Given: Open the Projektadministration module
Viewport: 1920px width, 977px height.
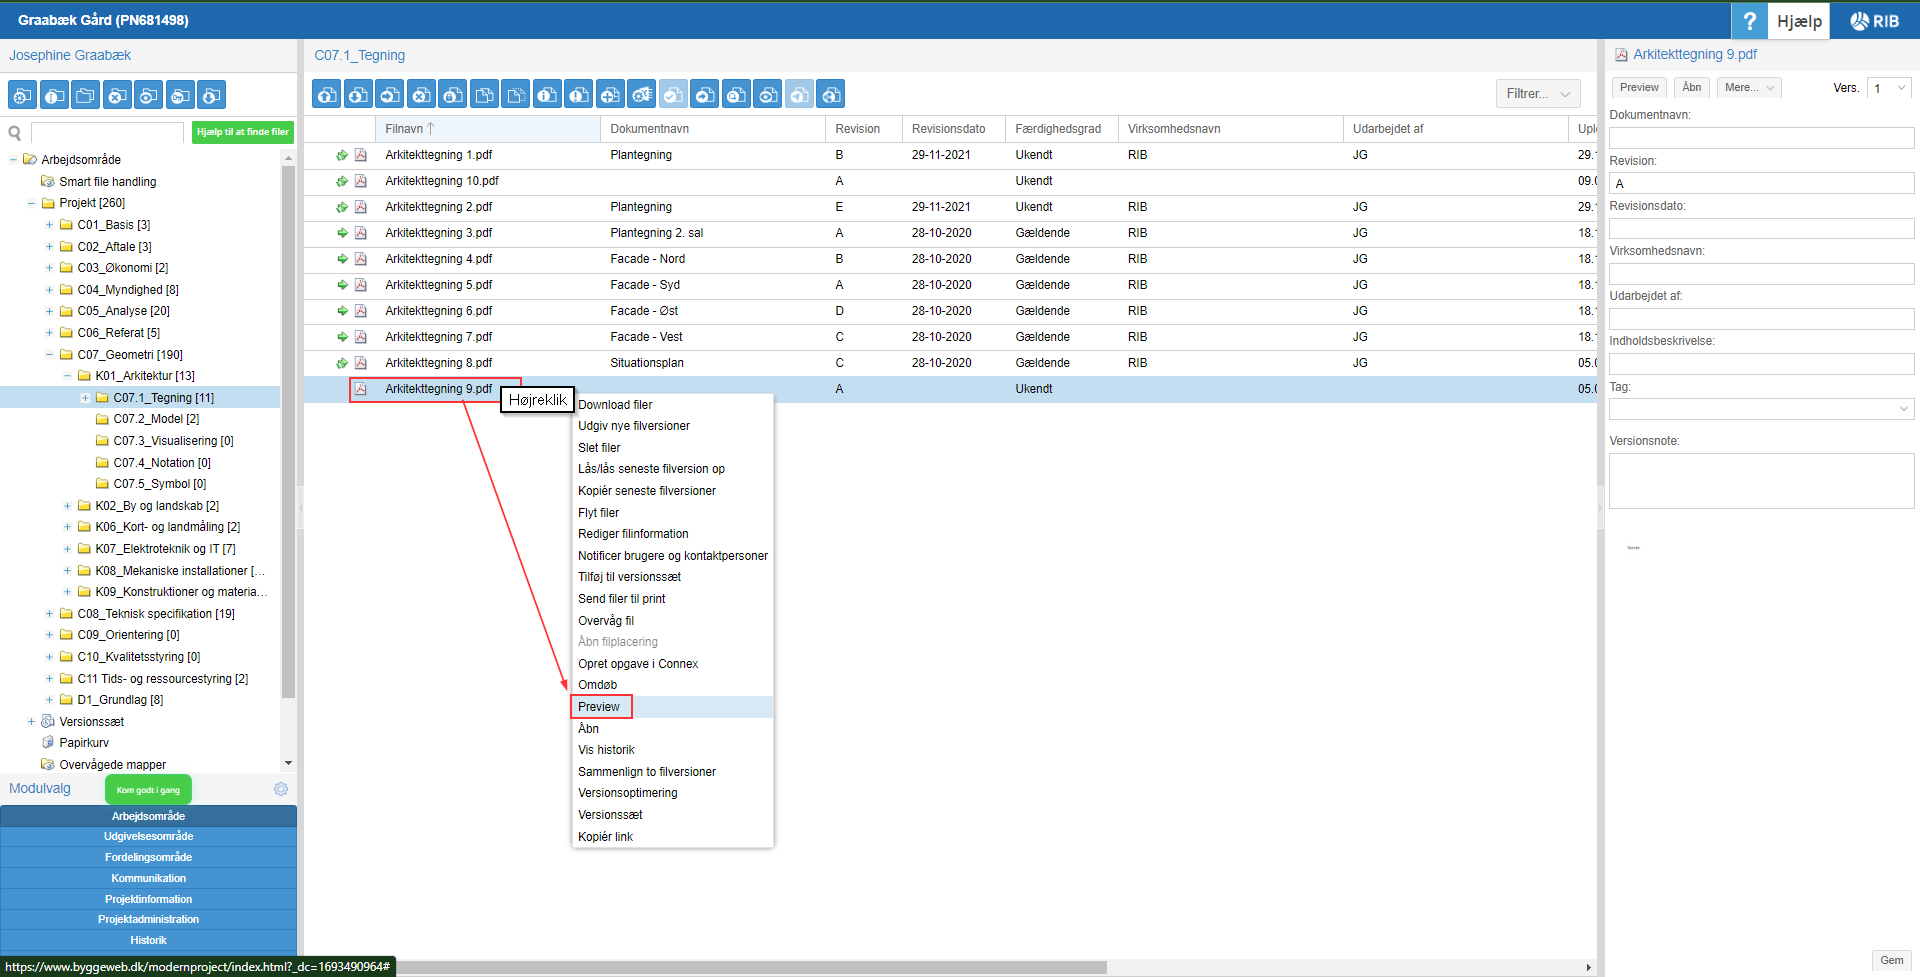Looking at the screenshot, I should 149,919.
